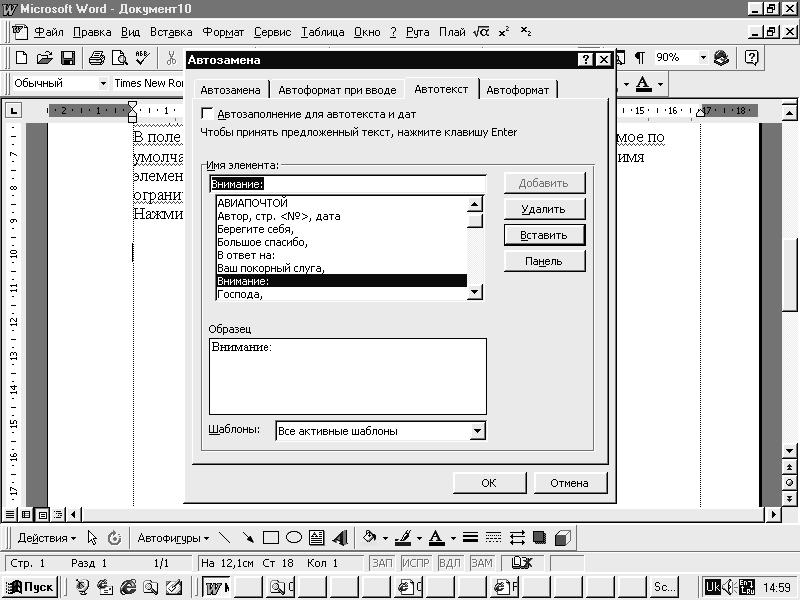
Task: Create a new document with the New icon
Action: click(21, 58)
